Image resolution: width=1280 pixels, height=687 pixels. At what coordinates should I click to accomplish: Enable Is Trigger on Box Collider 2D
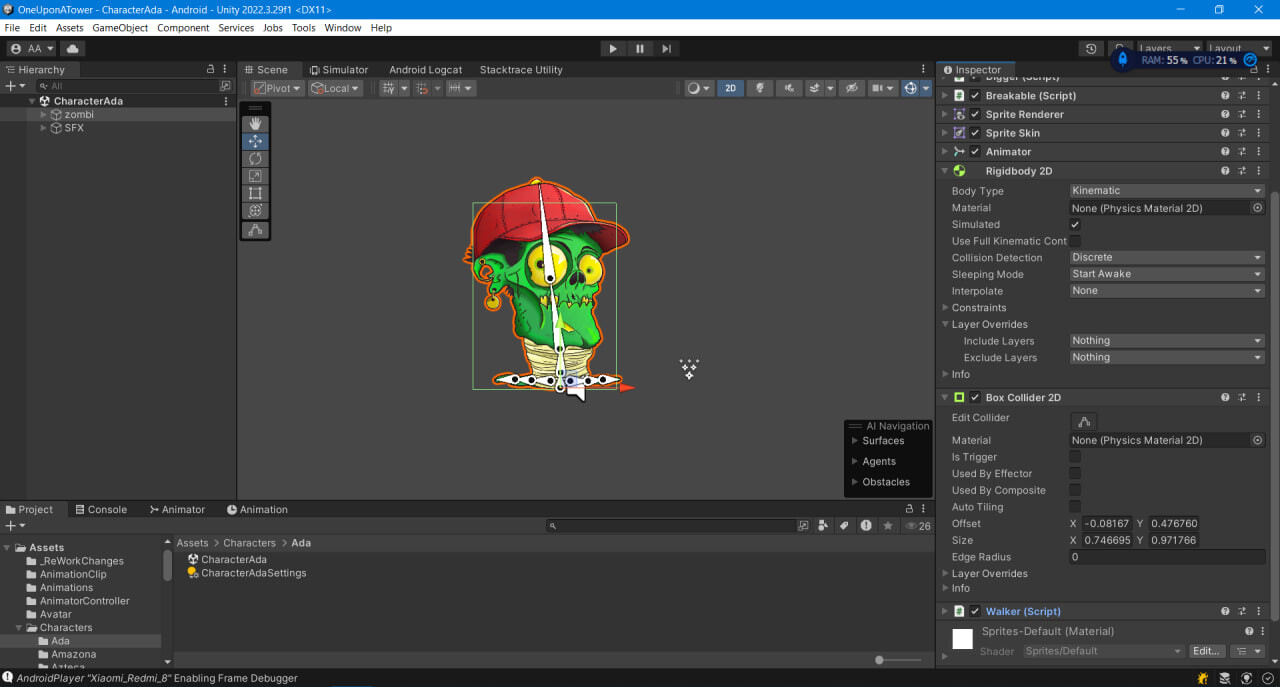pos(1075,456)
